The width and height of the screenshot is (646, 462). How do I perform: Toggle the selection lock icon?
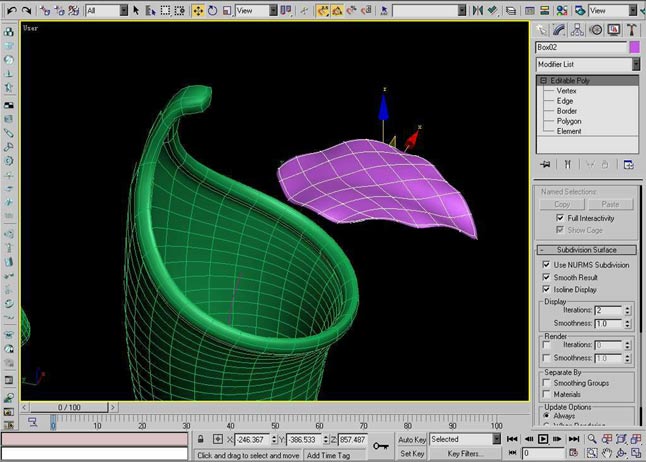201,439
